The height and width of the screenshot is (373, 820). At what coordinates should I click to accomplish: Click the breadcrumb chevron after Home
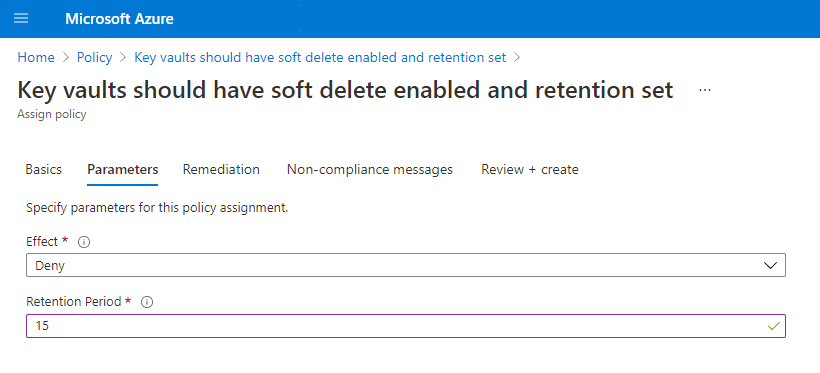66,58
